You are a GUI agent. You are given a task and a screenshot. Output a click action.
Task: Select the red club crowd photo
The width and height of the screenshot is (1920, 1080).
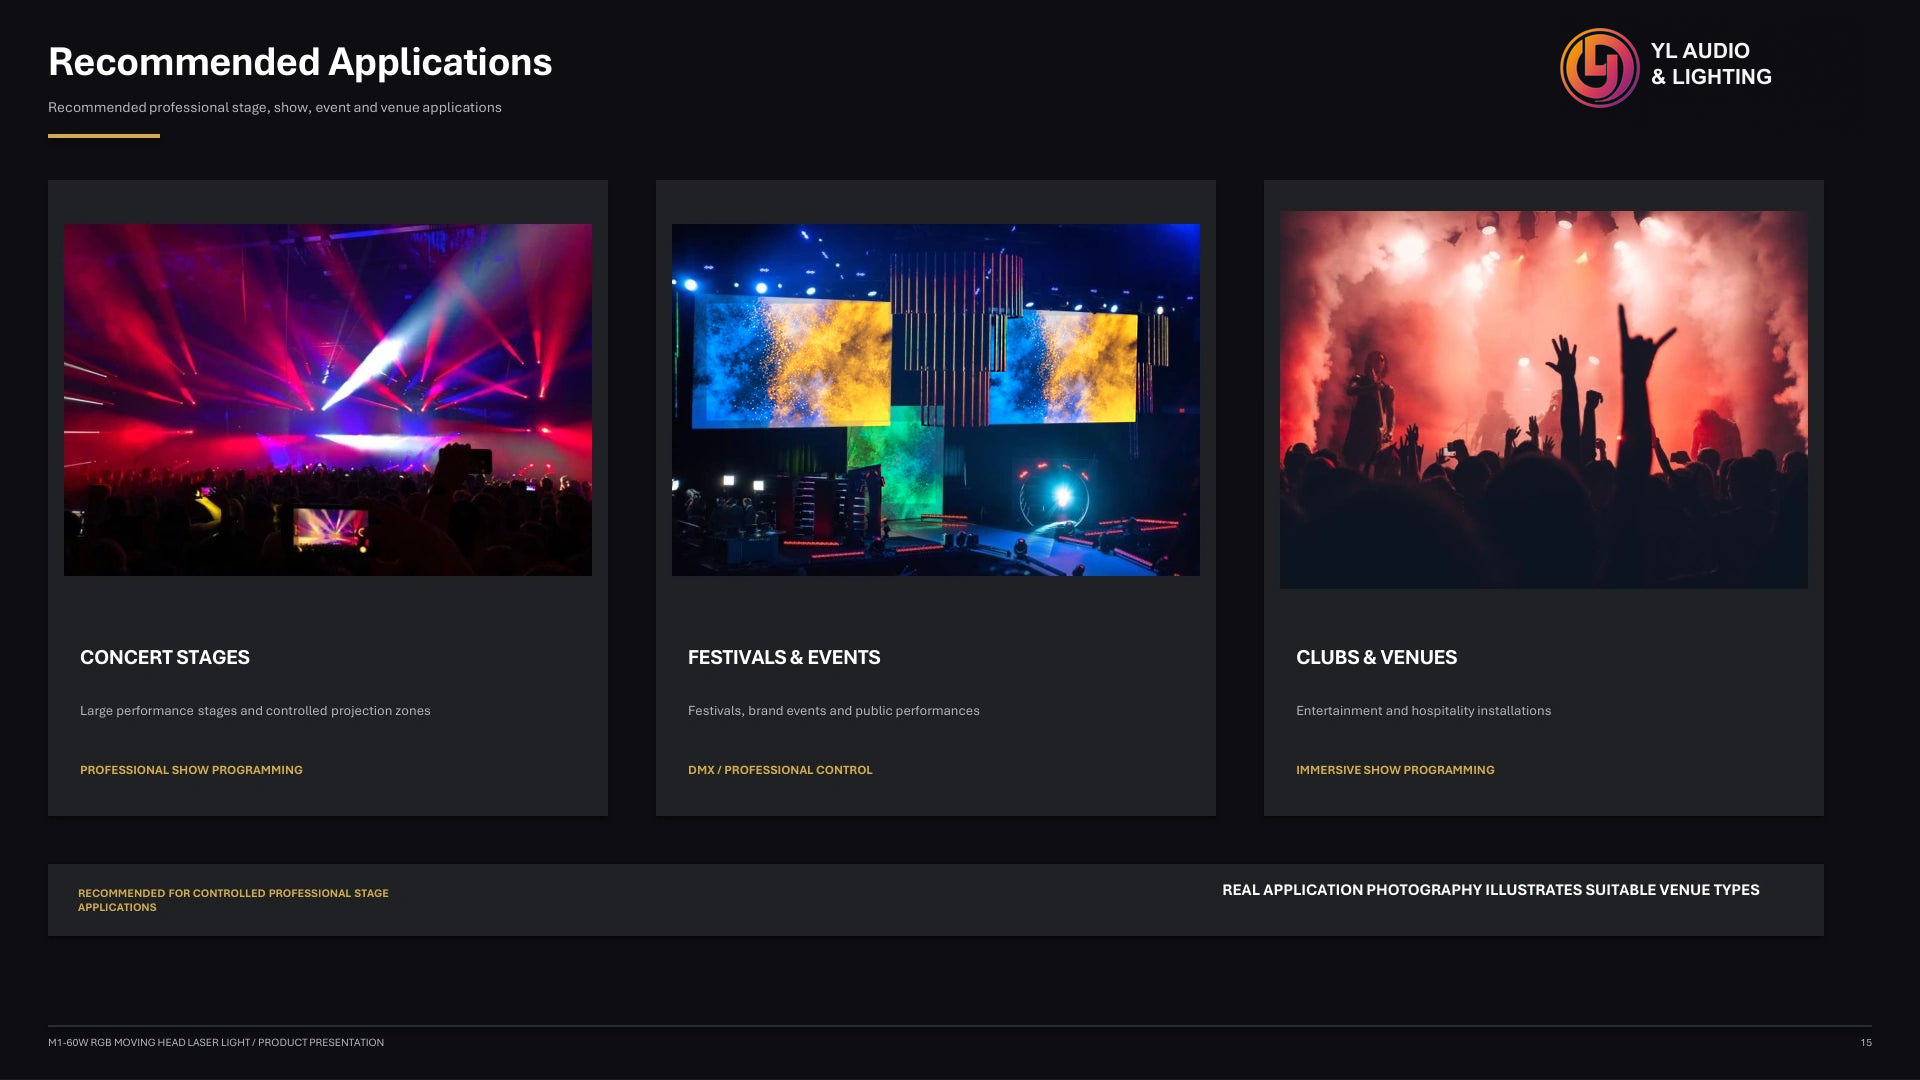tap(1544, 400)
